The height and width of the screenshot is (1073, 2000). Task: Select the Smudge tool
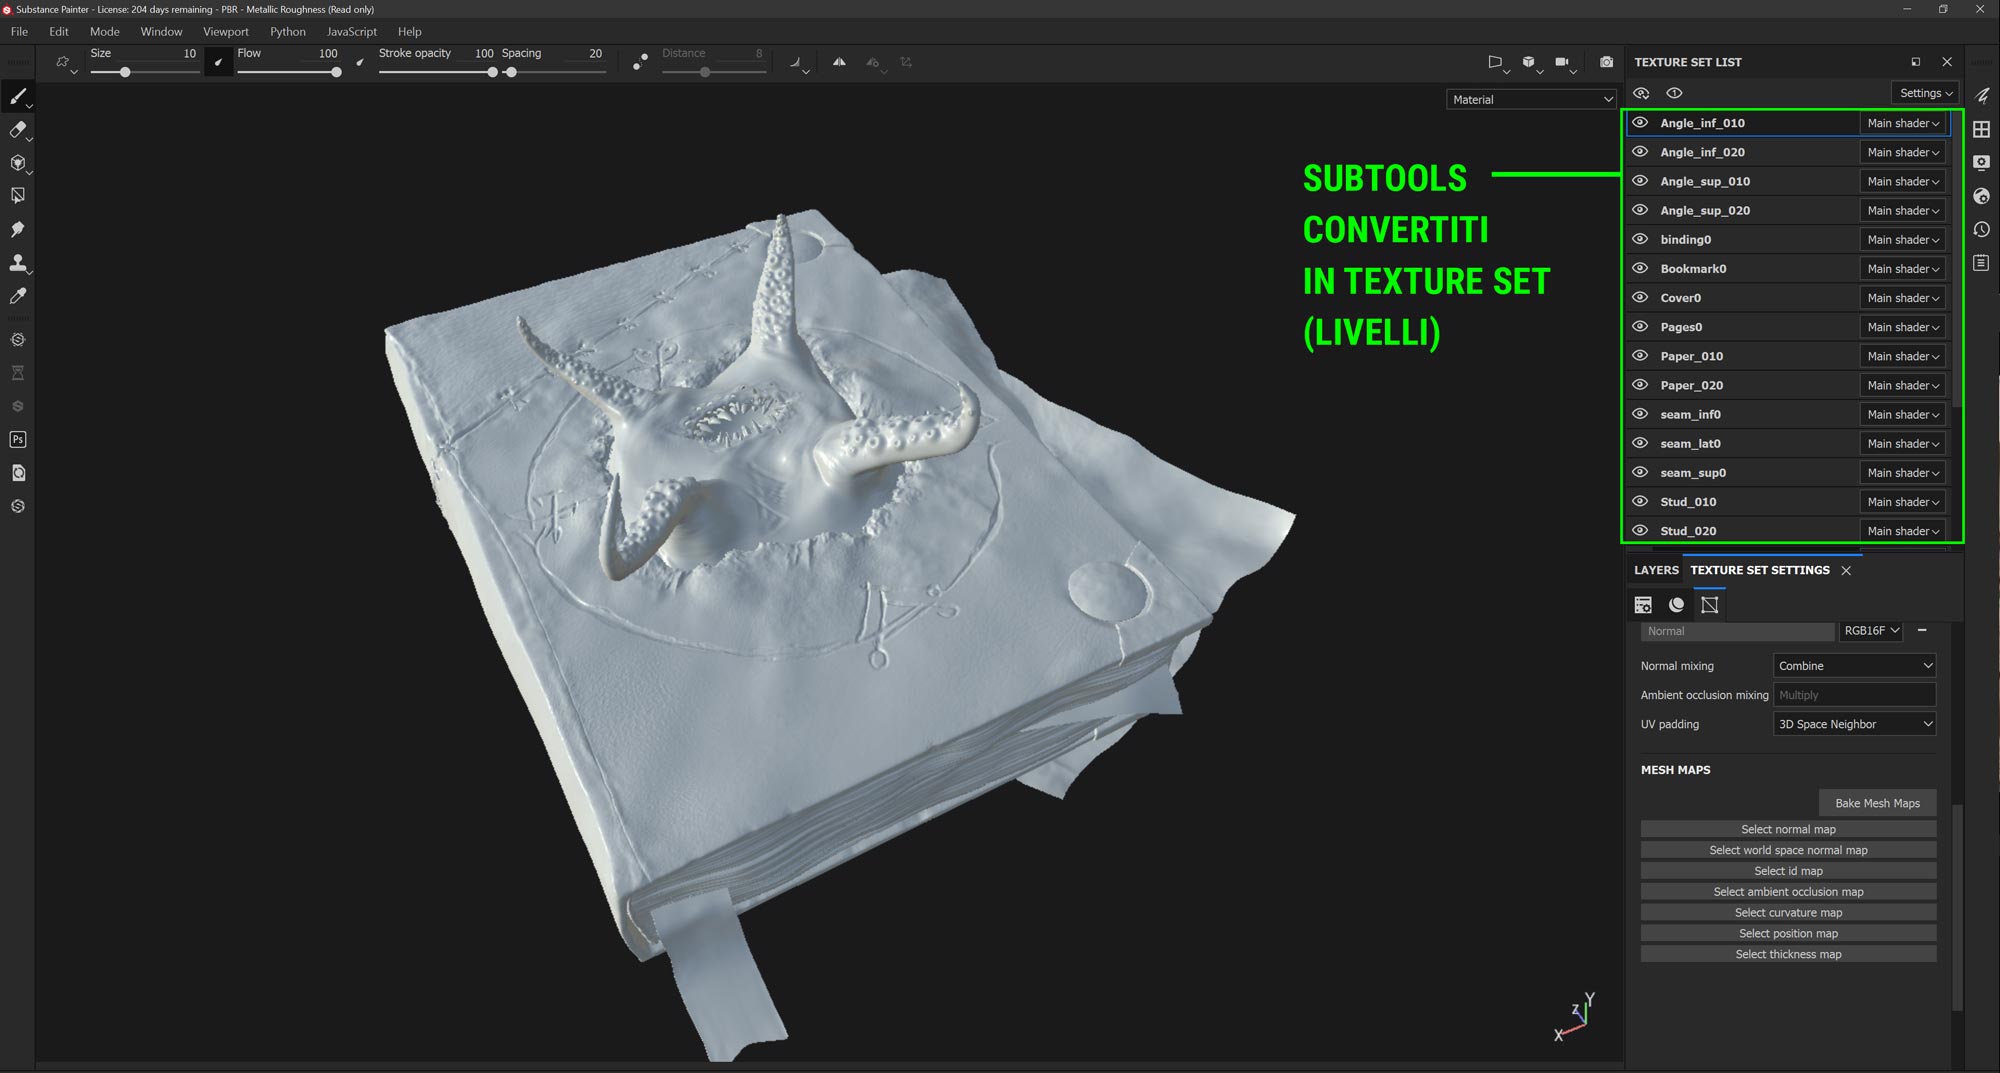[17, 229]
